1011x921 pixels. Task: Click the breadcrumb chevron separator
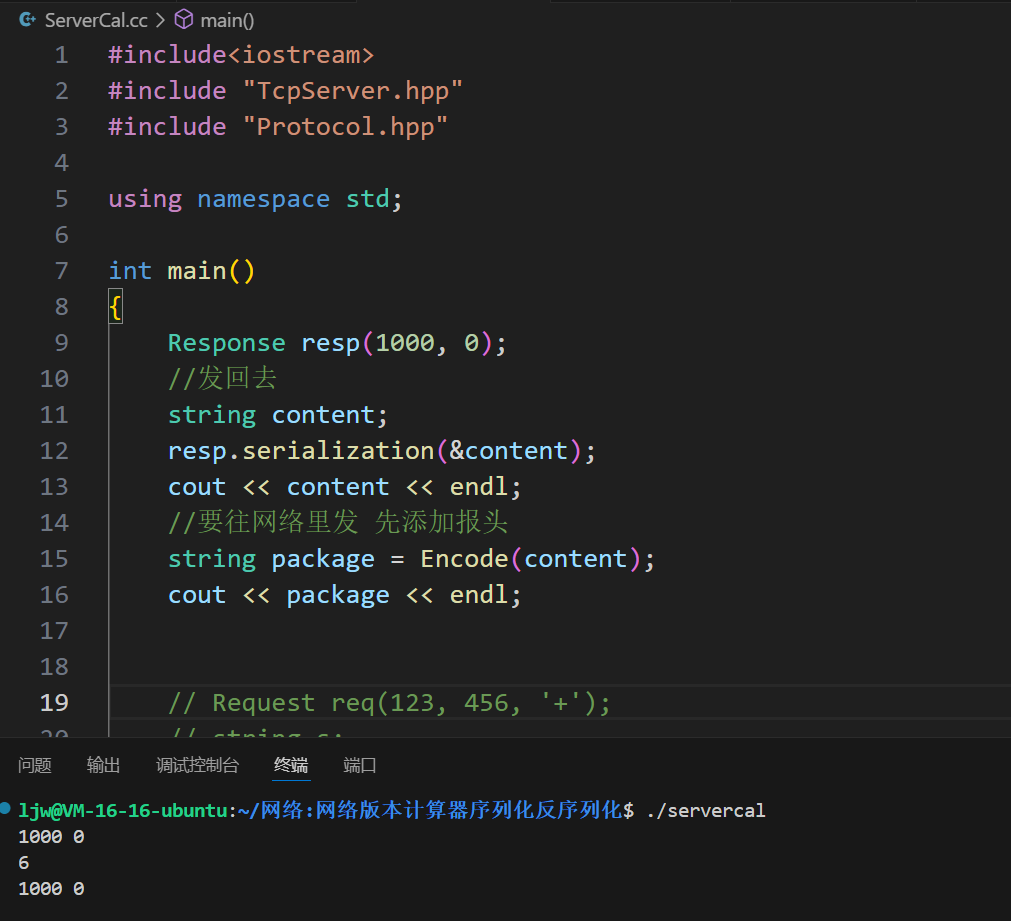click(x=160, y=20)
